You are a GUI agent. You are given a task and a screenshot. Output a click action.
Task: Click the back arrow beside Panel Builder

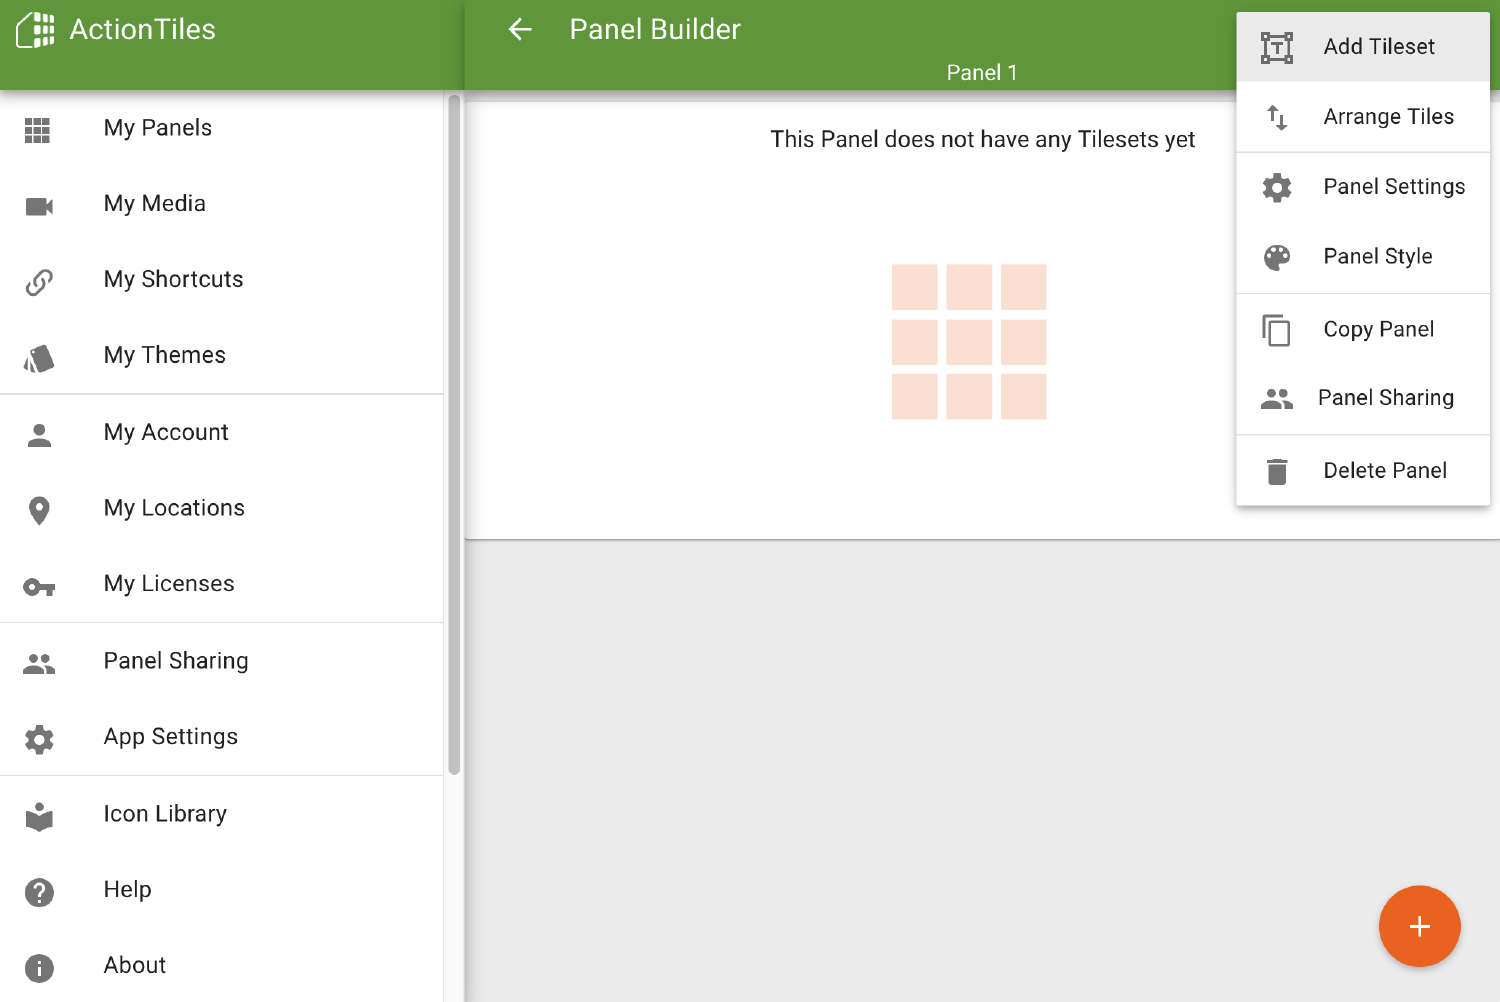point(519,30)
